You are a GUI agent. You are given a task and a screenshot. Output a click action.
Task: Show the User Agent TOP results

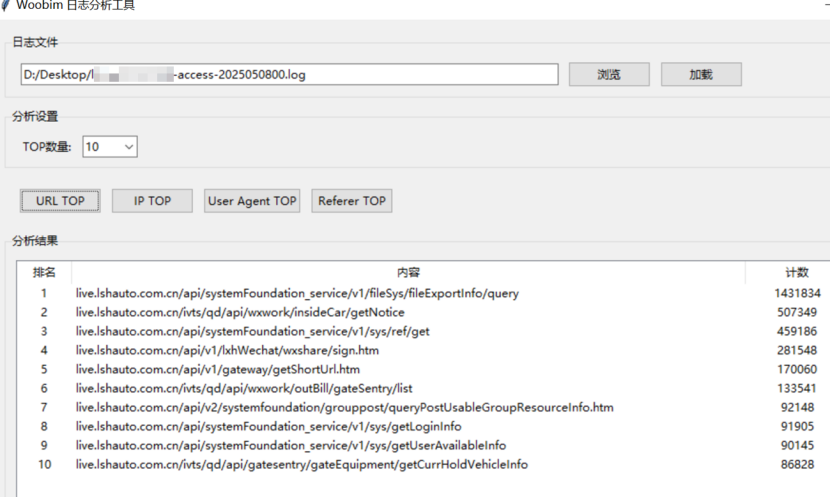[252, 201]
